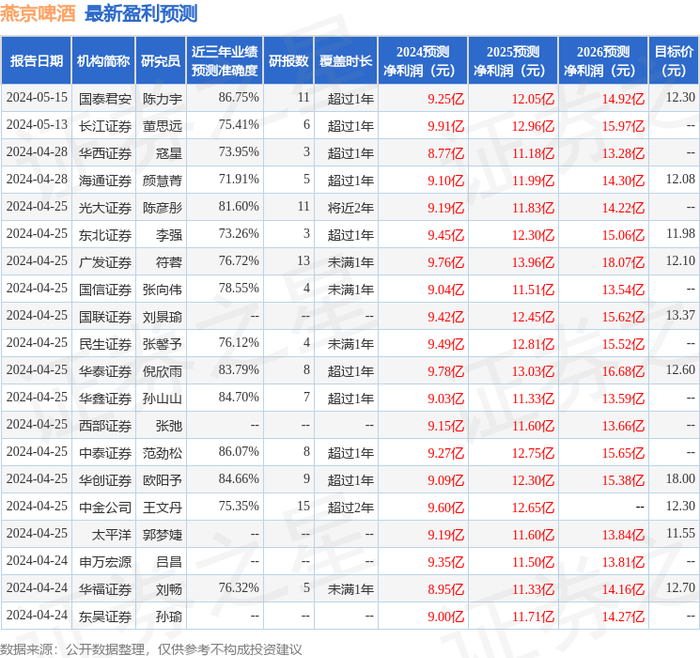Click the 国联证券 institution cell
This screenshot has height=658, width=700.
105,317
